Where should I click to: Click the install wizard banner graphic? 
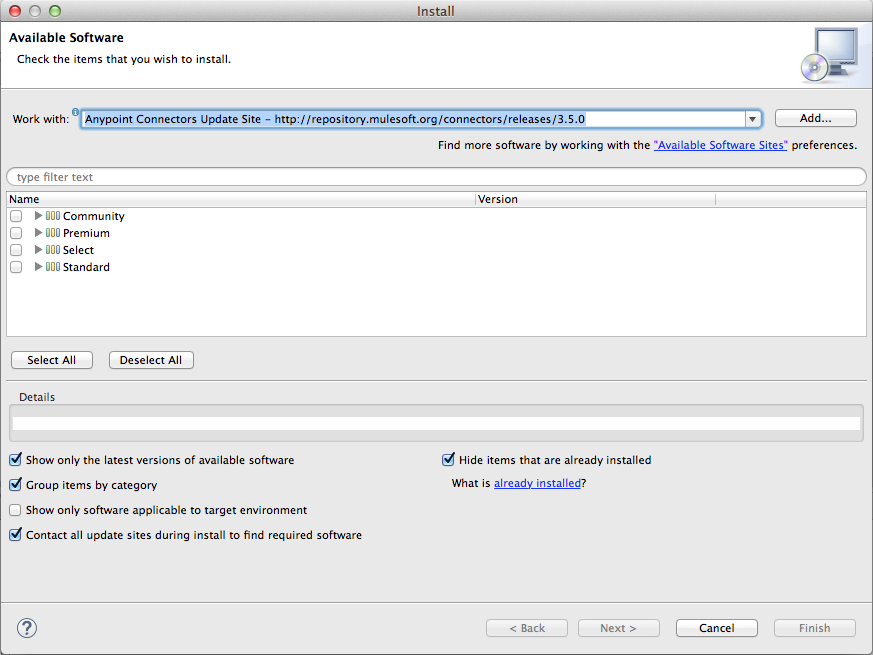click(x=831, y=54)
